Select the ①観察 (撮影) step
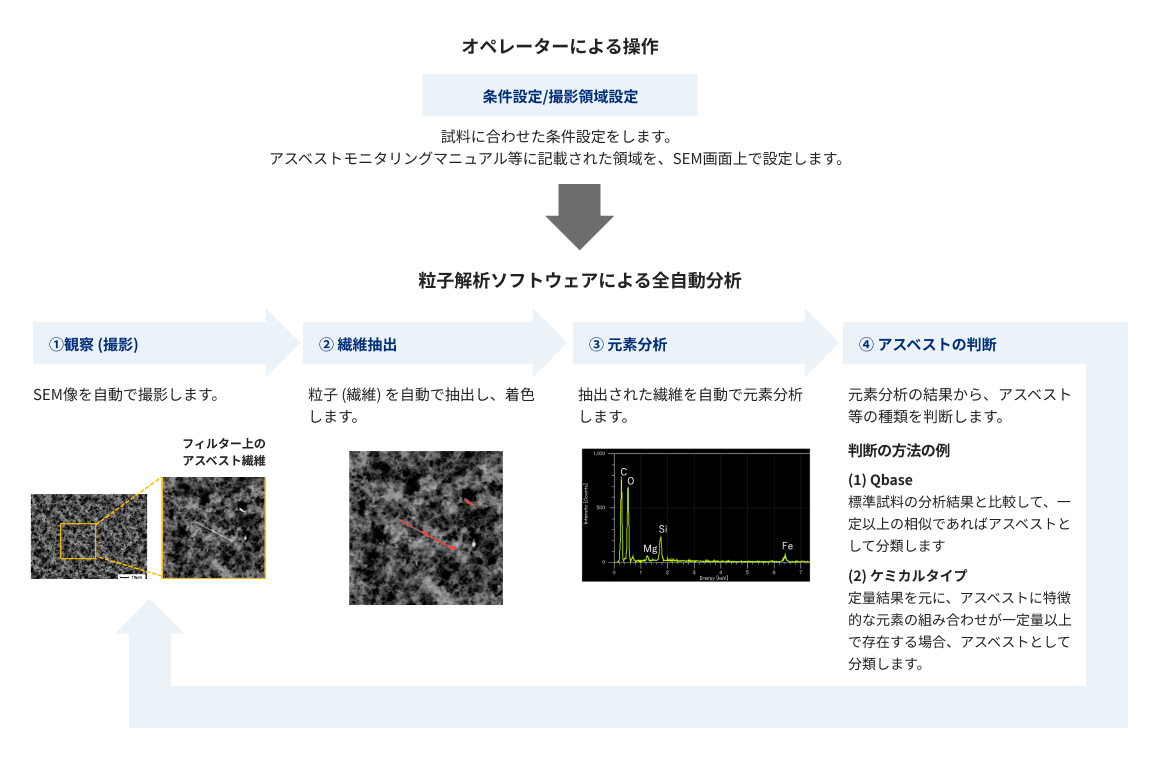The image size is (1160, 768). click(x=94, y=344)
